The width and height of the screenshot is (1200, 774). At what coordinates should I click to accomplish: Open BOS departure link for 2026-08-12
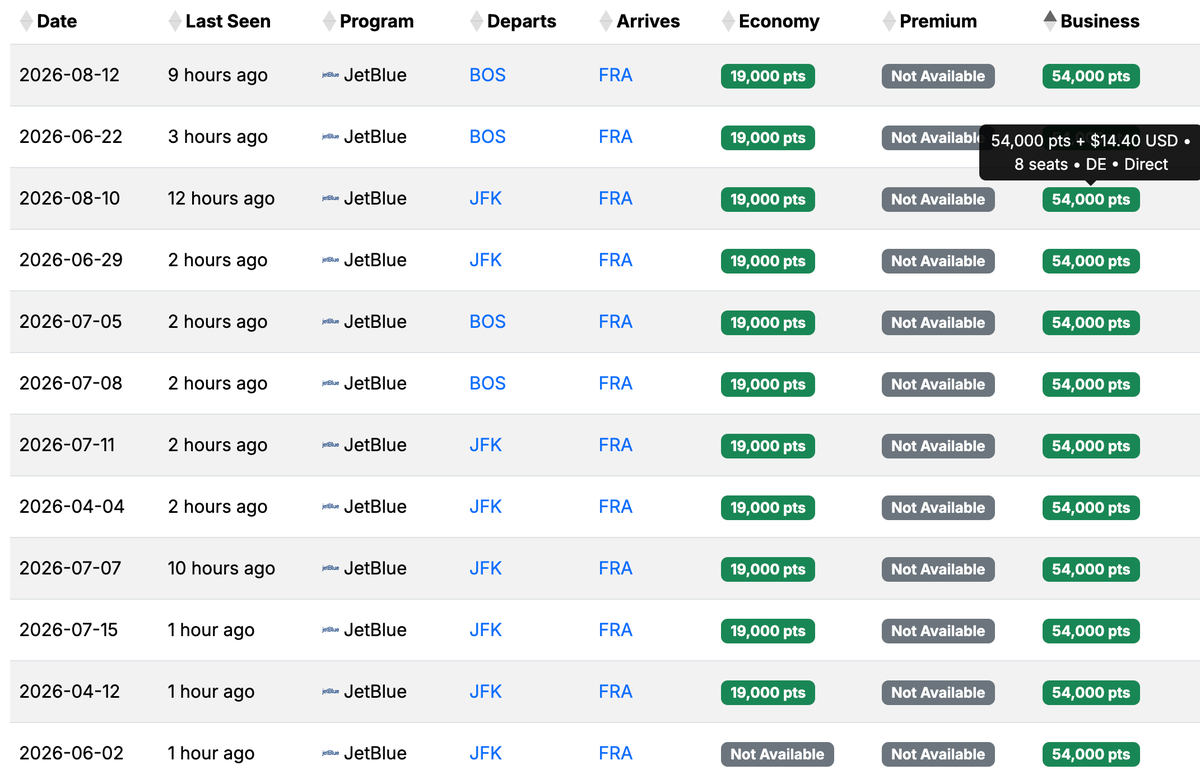[x=487, y=75]
